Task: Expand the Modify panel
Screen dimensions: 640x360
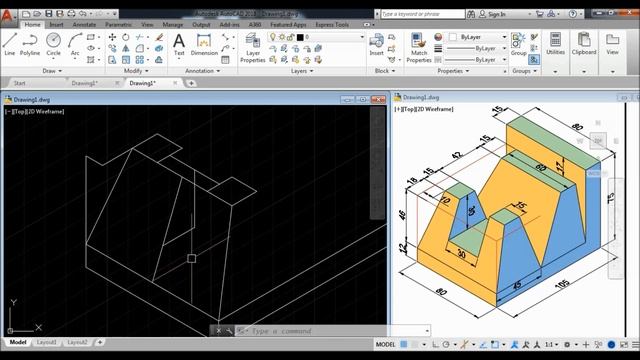Action: [x=136, y=71]
